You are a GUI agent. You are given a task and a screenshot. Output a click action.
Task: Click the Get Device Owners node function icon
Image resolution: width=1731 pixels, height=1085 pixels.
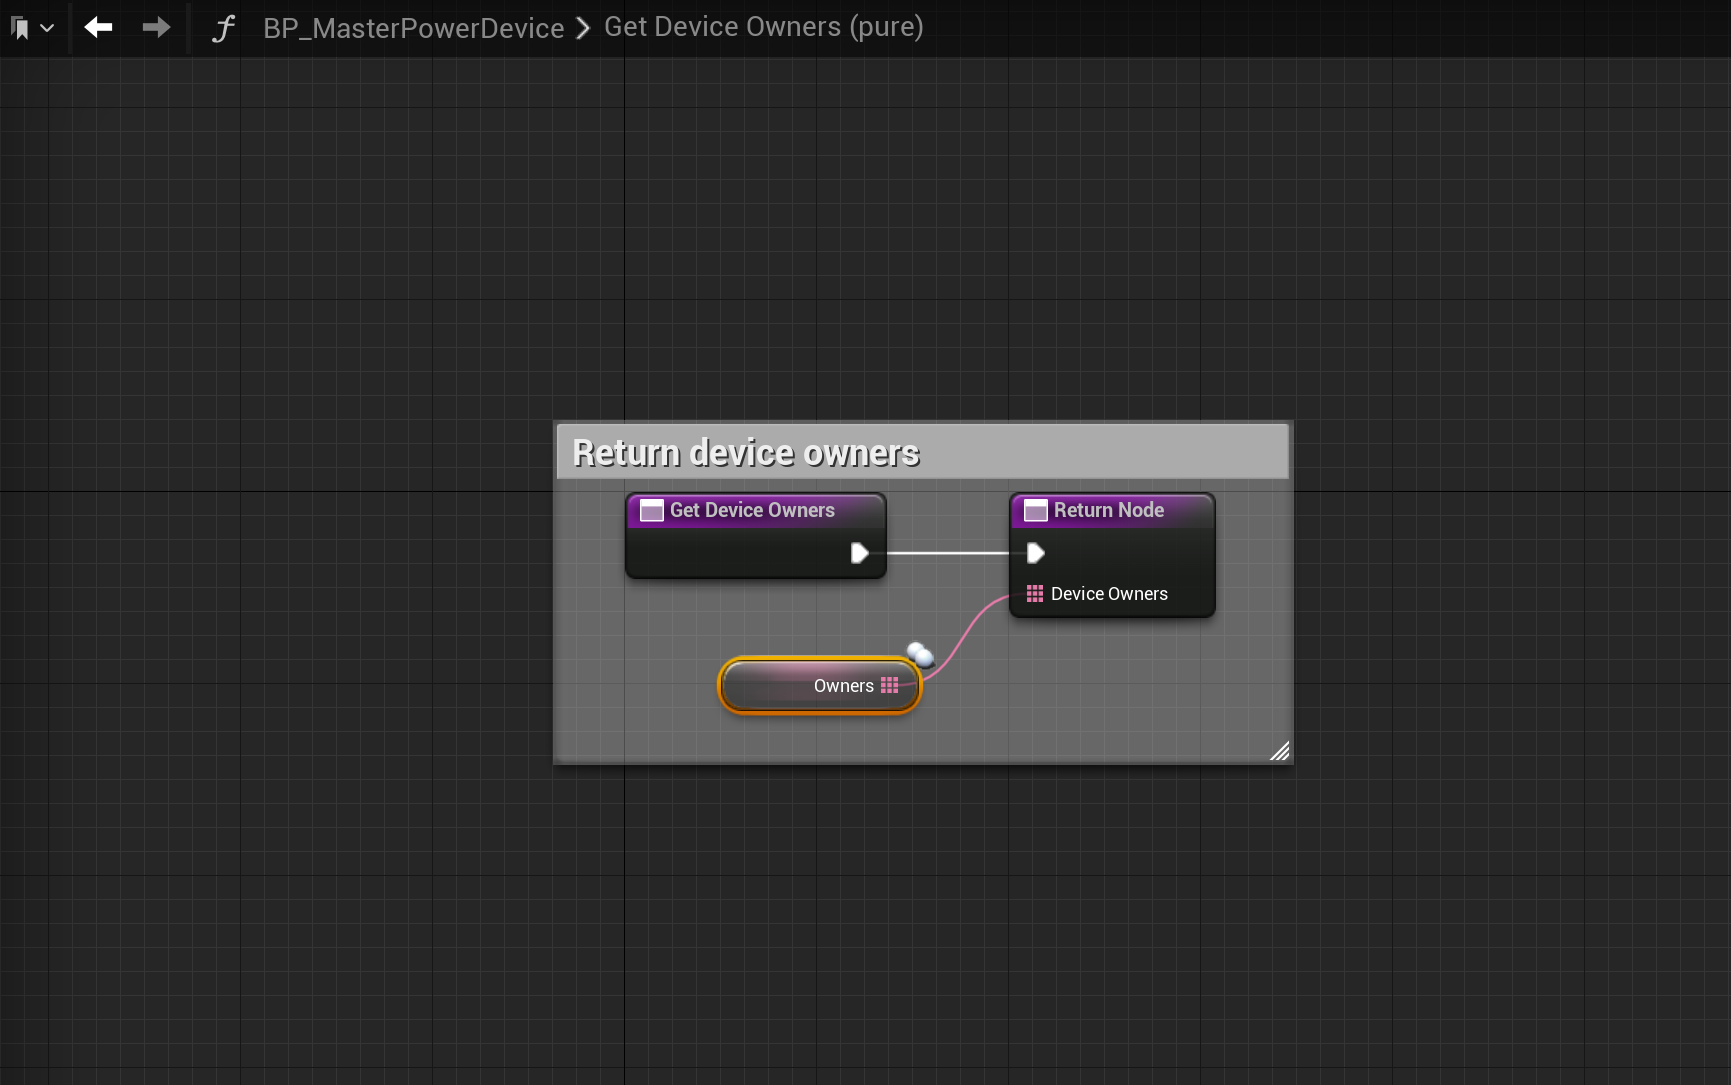pos(652,511)
